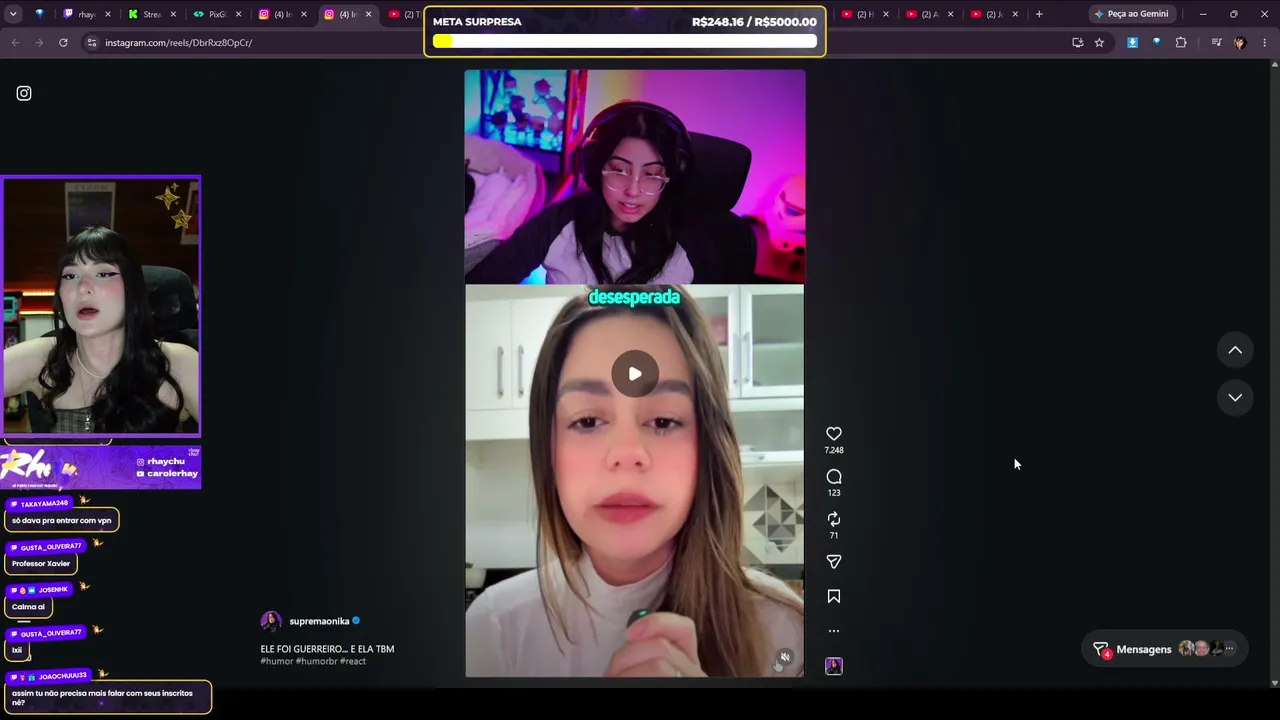The image size is (1280, 720).
Task: Close the Twitch rhay tab
Action: (109, 14)
